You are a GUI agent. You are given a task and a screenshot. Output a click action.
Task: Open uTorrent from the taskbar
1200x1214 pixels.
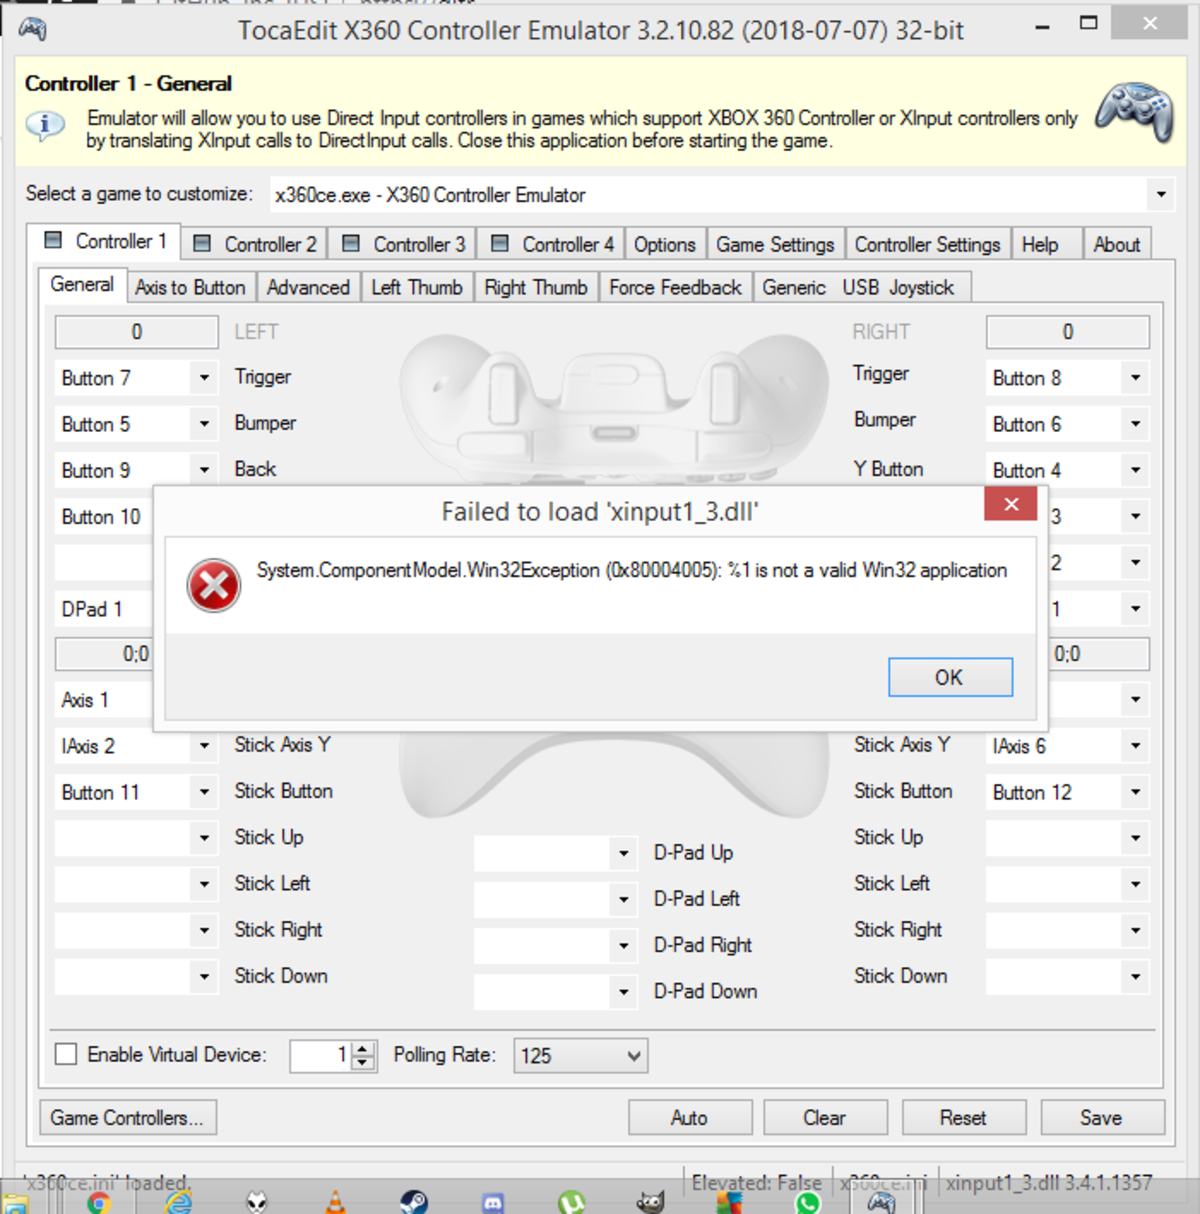[571, 1201]
